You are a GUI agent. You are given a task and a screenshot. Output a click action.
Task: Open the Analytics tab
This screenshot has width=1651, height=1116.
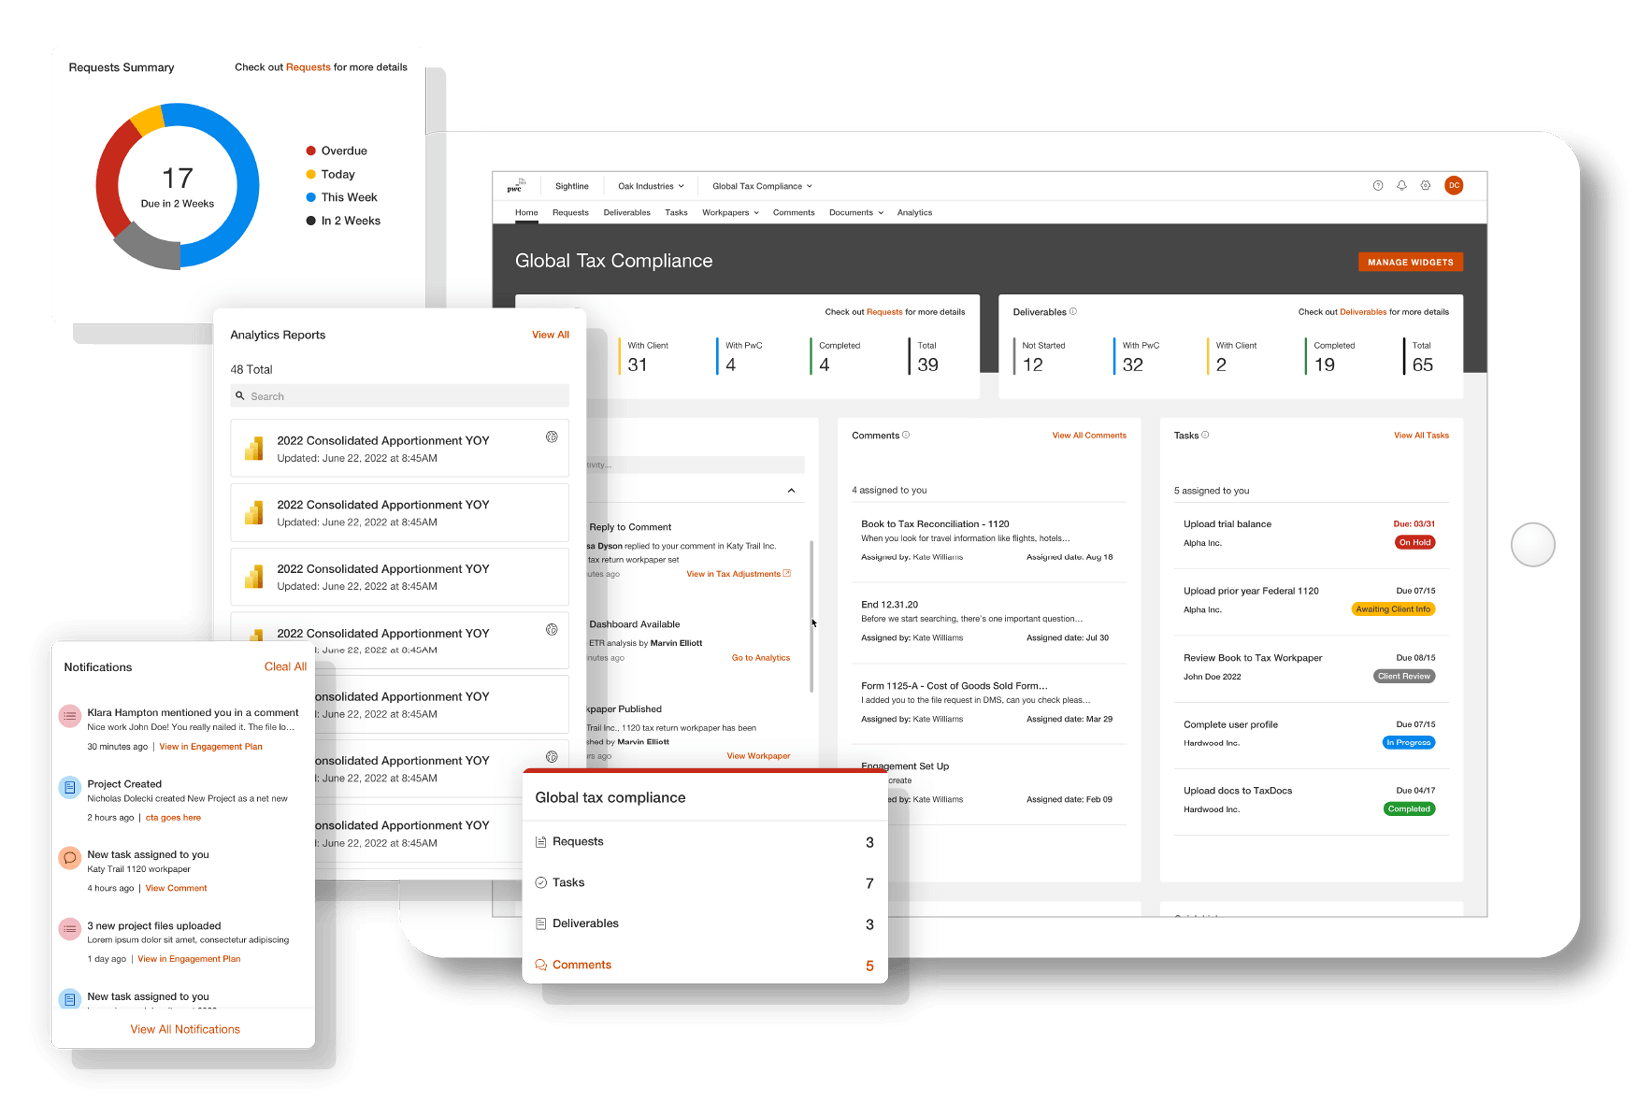coord(914,213)
